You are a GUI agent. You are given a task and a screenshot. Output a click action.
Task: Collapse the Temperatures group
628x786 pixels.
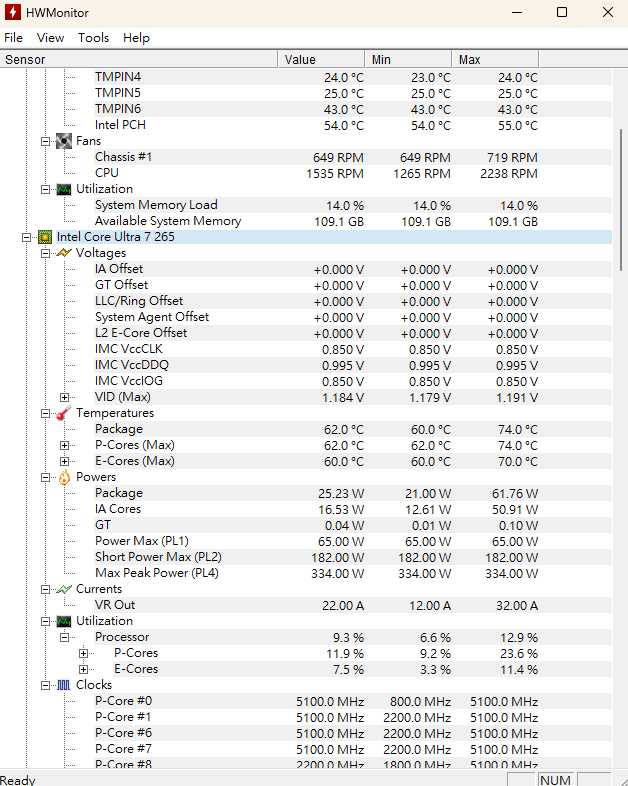click(46, 414)
